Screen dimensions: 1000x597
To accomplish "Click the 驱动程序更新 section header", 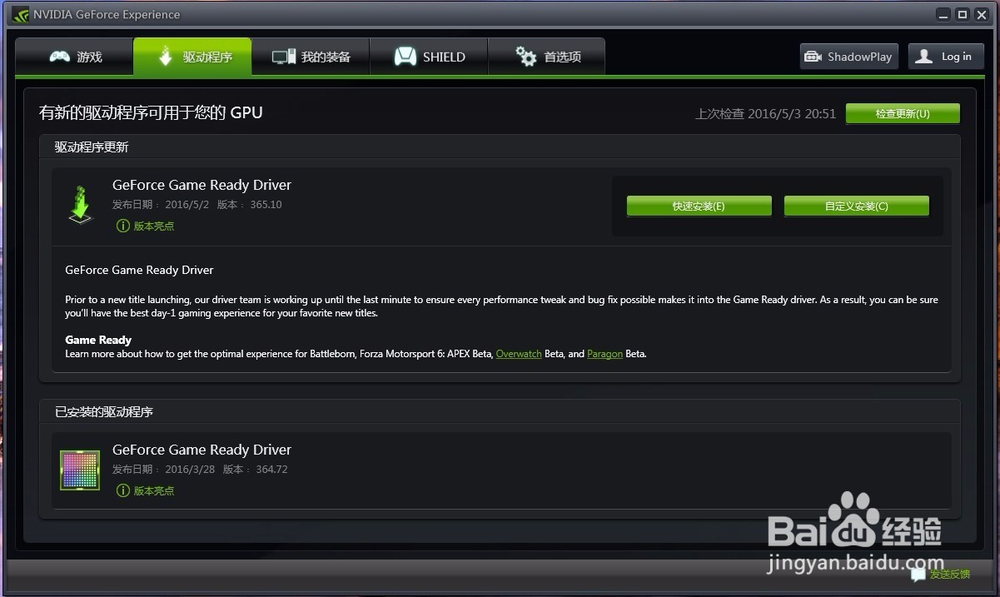I will (x=92, y=147).
